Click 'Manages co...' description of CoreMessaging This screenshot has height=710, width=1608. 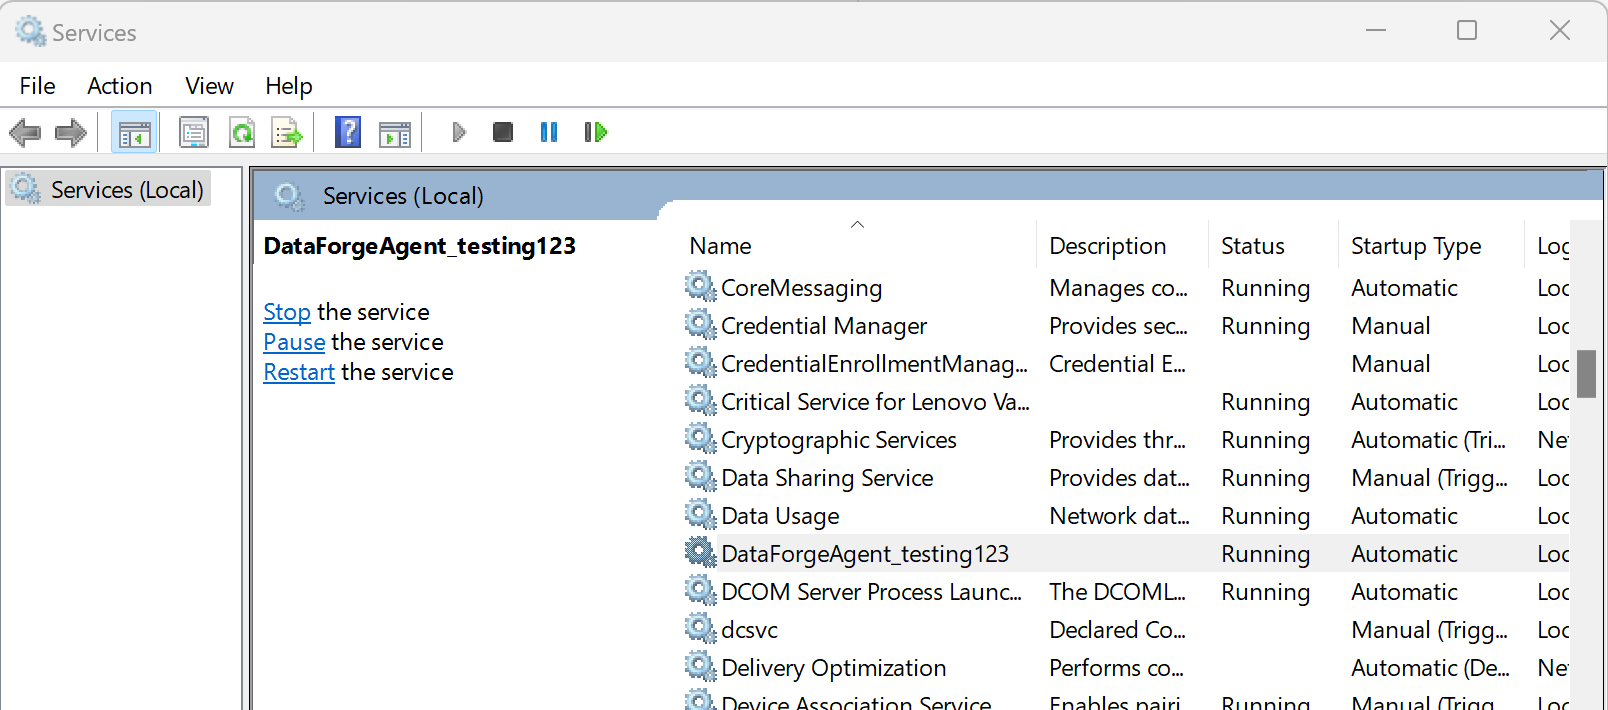point(1118,288)
